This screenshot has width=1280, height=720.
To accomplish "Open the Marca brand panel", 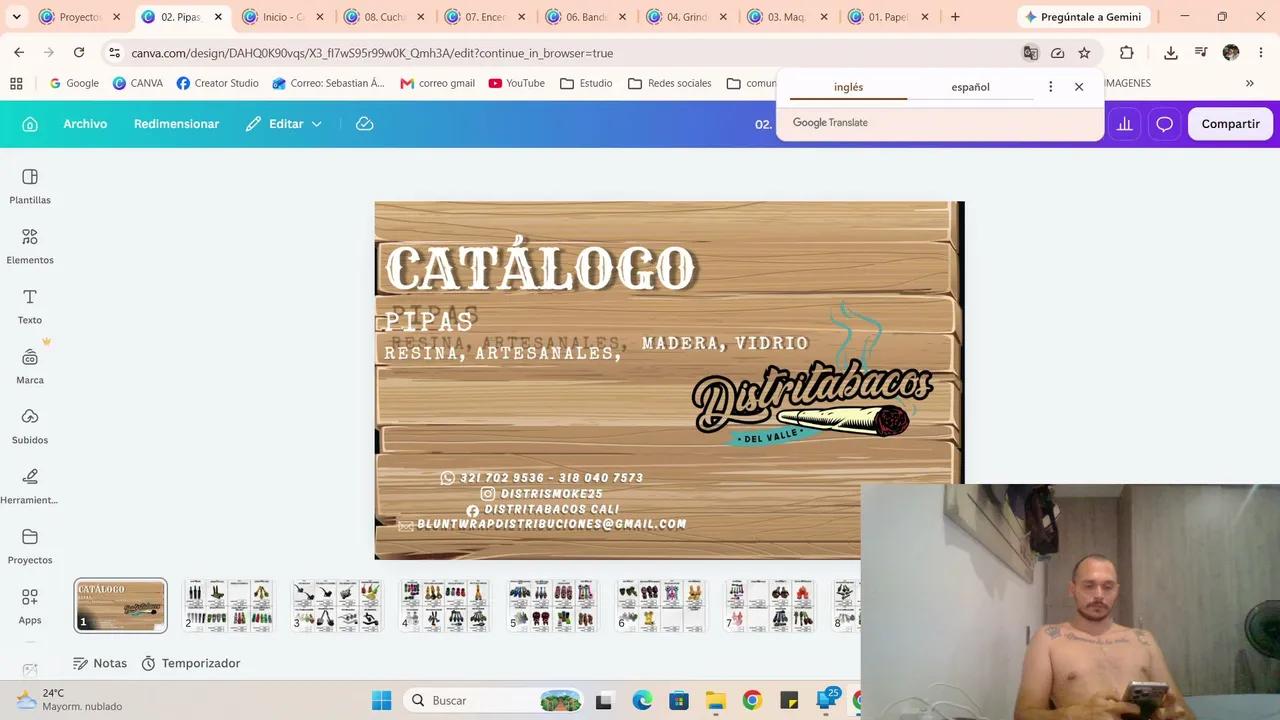I will pyautogui.click(x=30, y=366).
